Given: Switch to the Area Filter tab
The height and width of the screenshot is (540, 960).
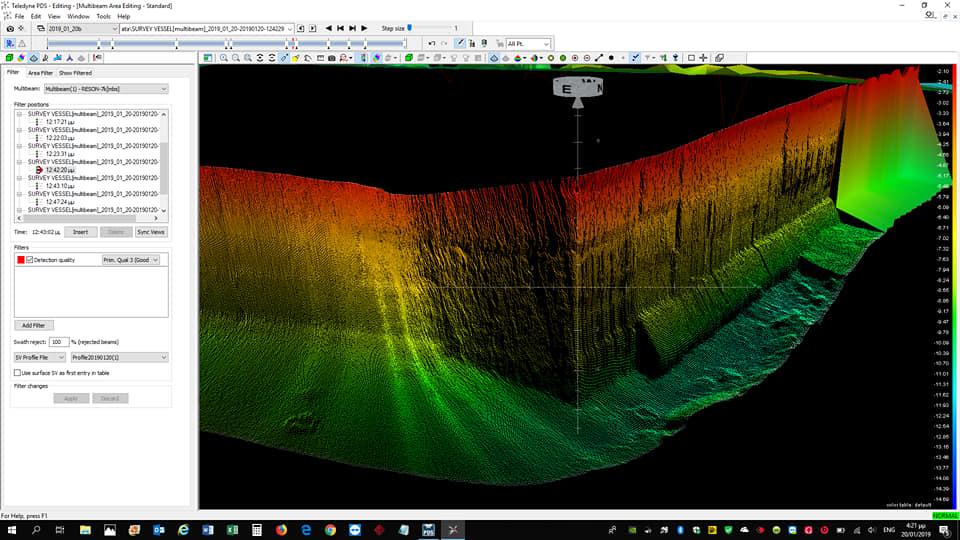Looking at the screenshot, I should (40, 73).
